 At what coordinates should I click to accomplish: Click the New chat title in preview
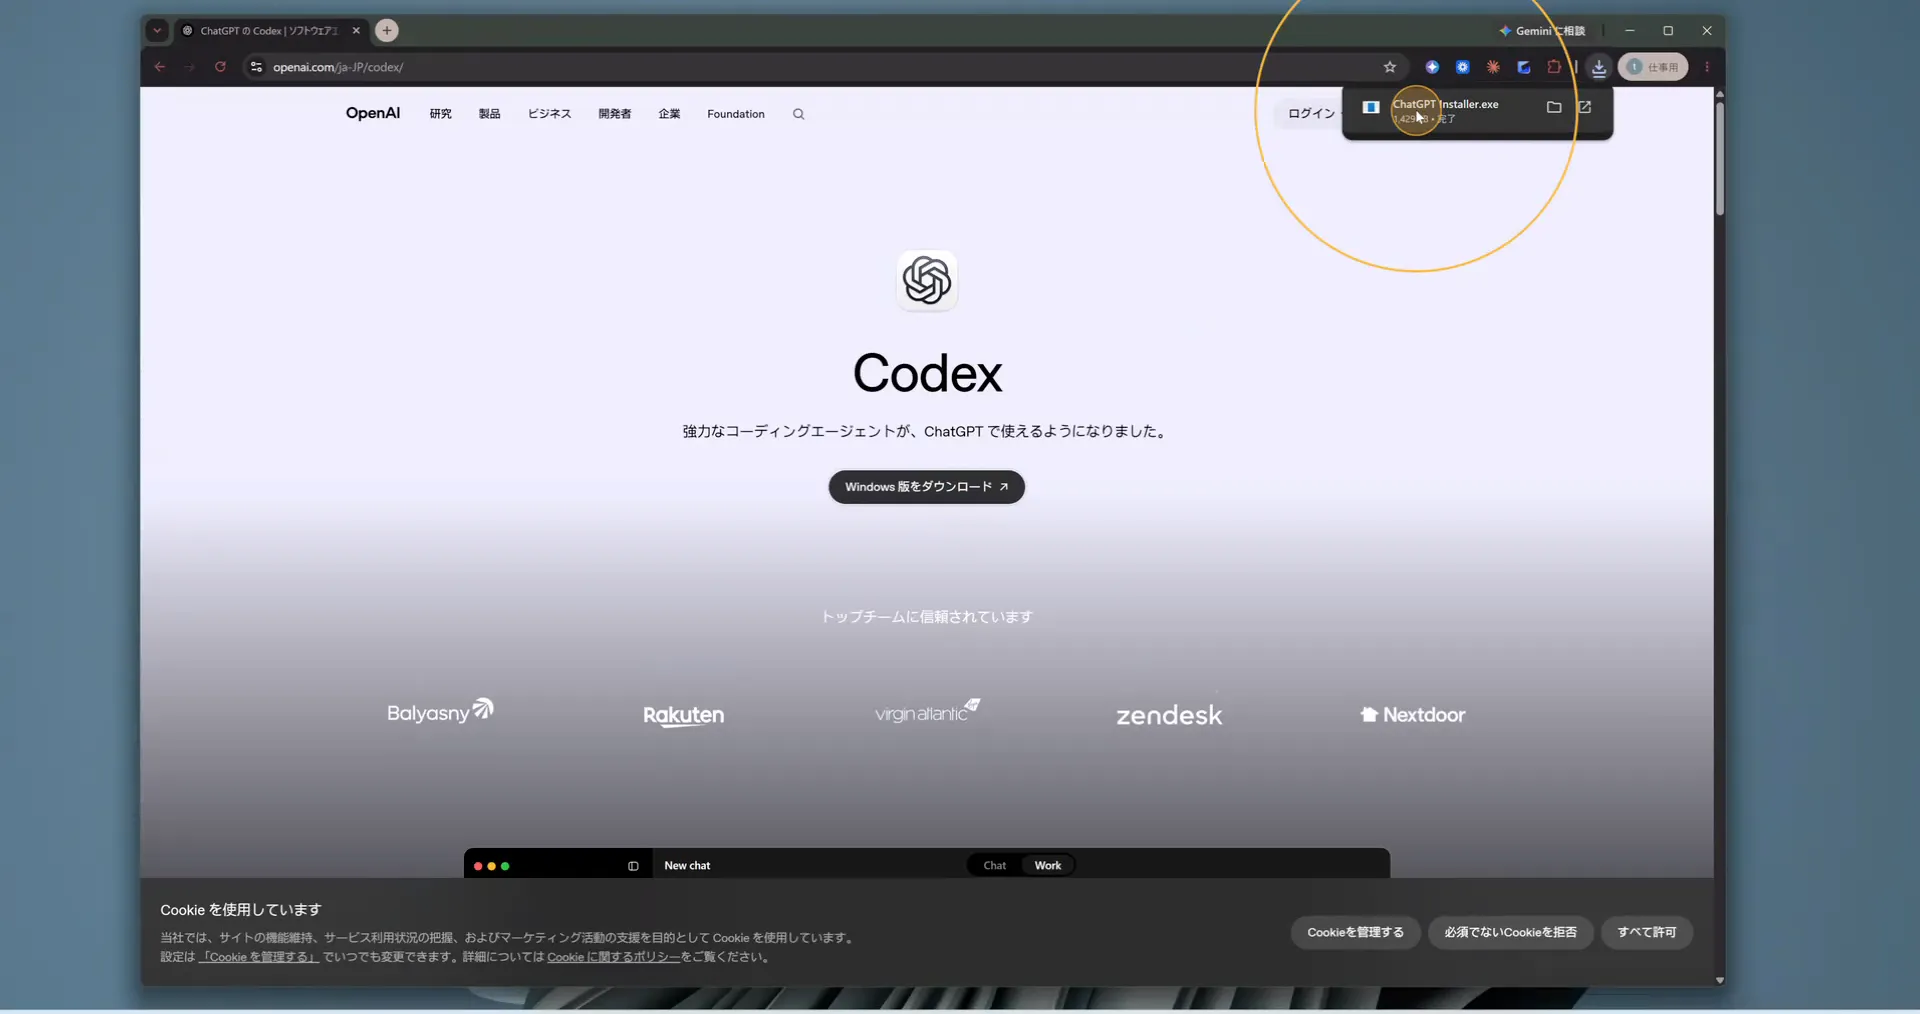[x=687, y=866]
